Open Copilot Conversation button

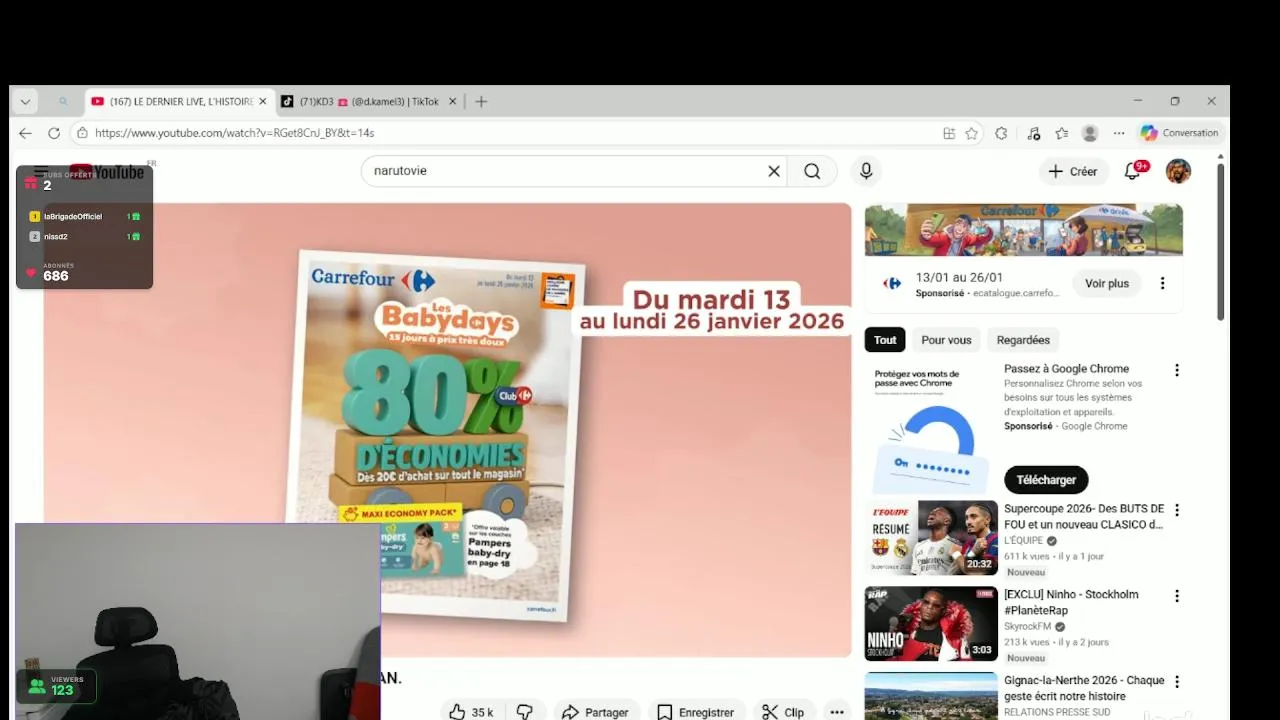coord(1181,133)
